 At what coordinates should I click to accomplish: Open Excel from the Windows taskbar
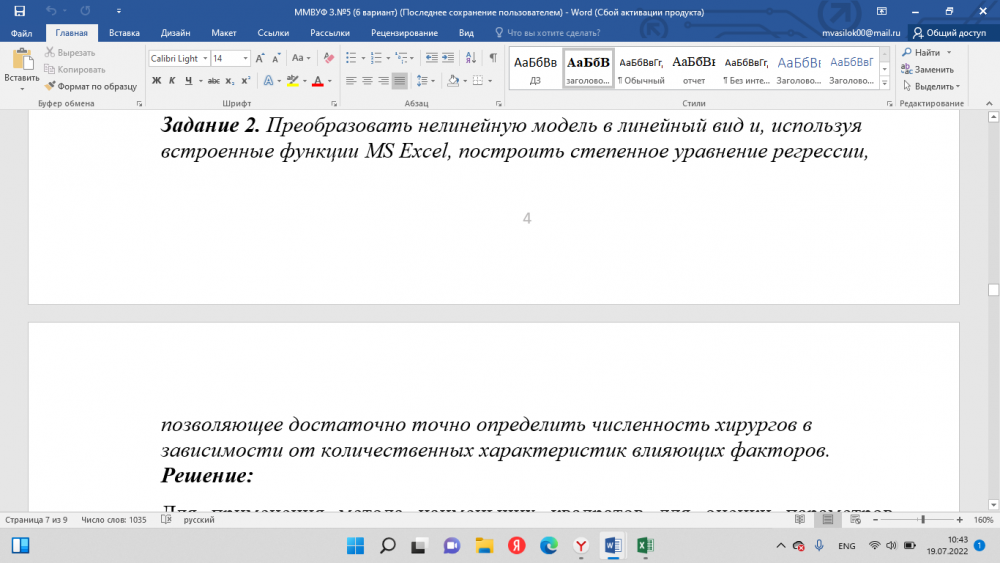tap(645, 545)
